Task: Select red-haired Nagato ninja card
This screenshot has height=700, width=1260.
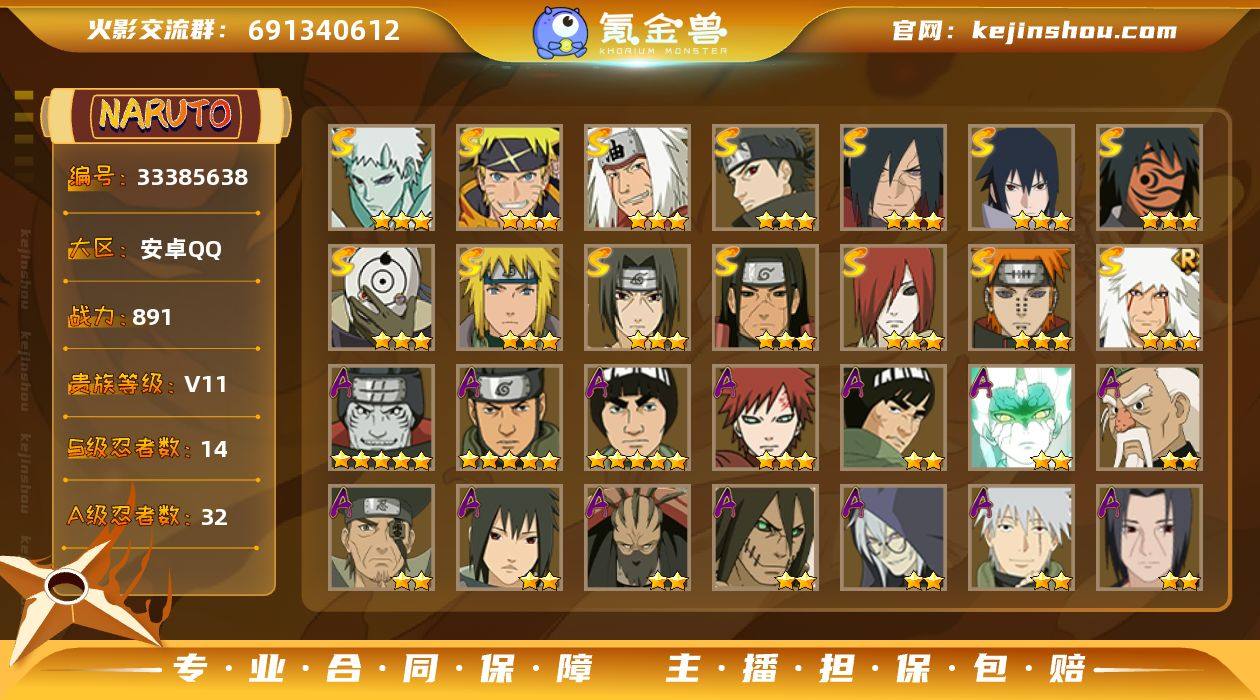Action: (894, 298)
